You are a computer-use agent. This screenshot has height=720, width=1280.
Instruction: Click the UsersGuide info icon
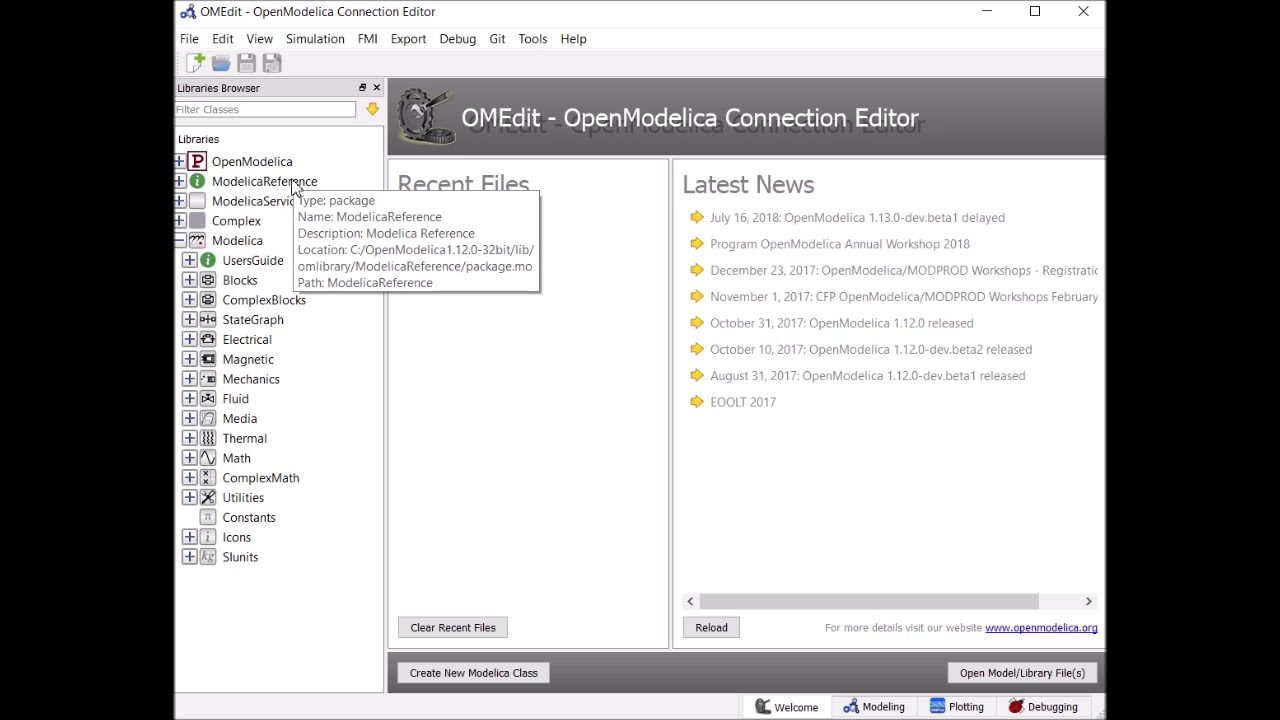[208, 260]
